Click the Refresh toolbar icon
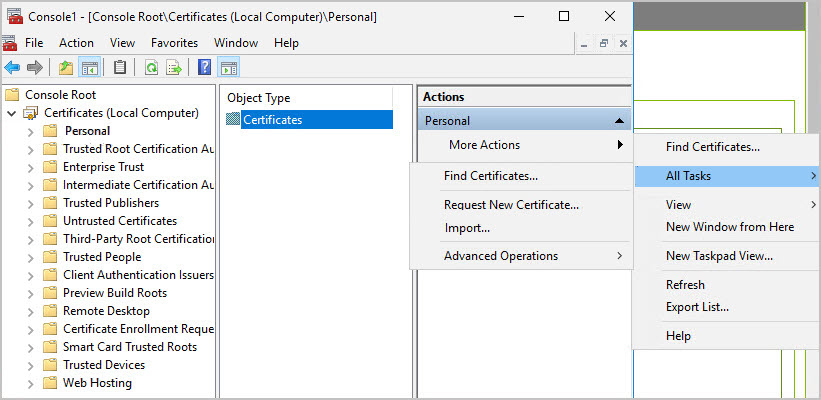This screenshot has width=821, height=400. (151, 68)
